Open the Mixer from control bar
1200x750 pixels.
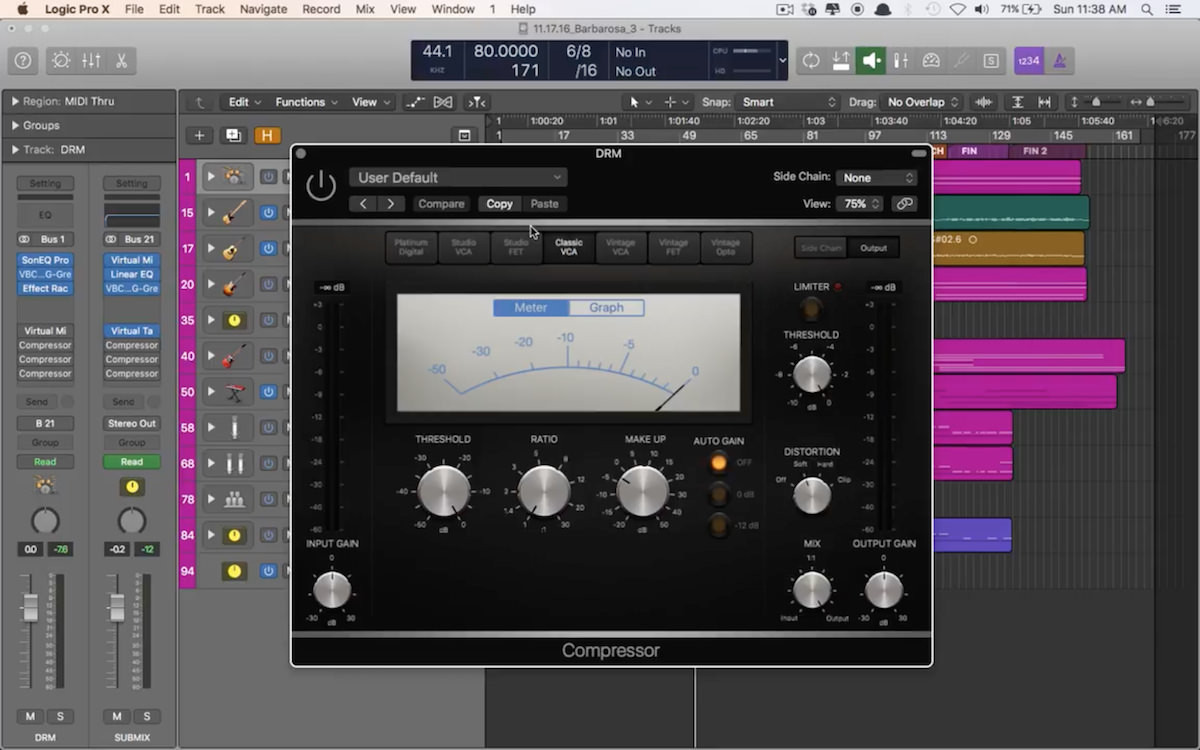[91, 60]
